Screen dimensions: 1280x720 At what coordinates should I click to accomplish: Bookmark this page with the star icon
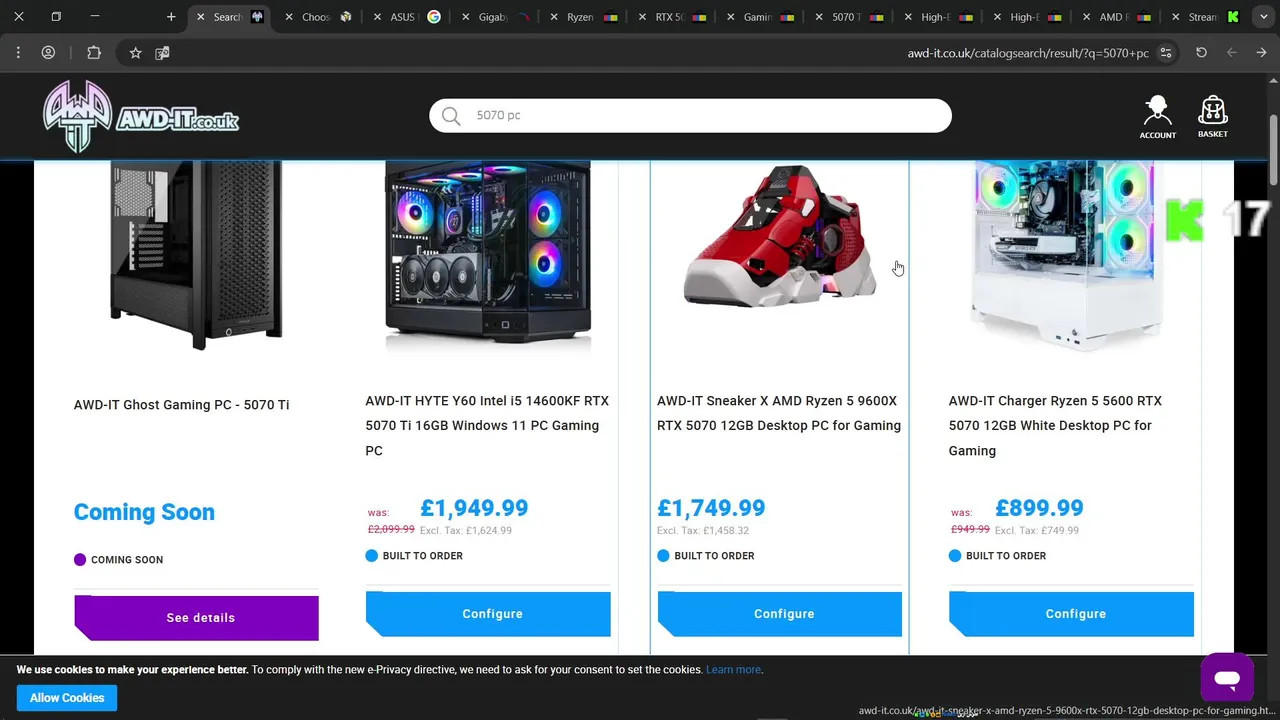click(135, 53)
